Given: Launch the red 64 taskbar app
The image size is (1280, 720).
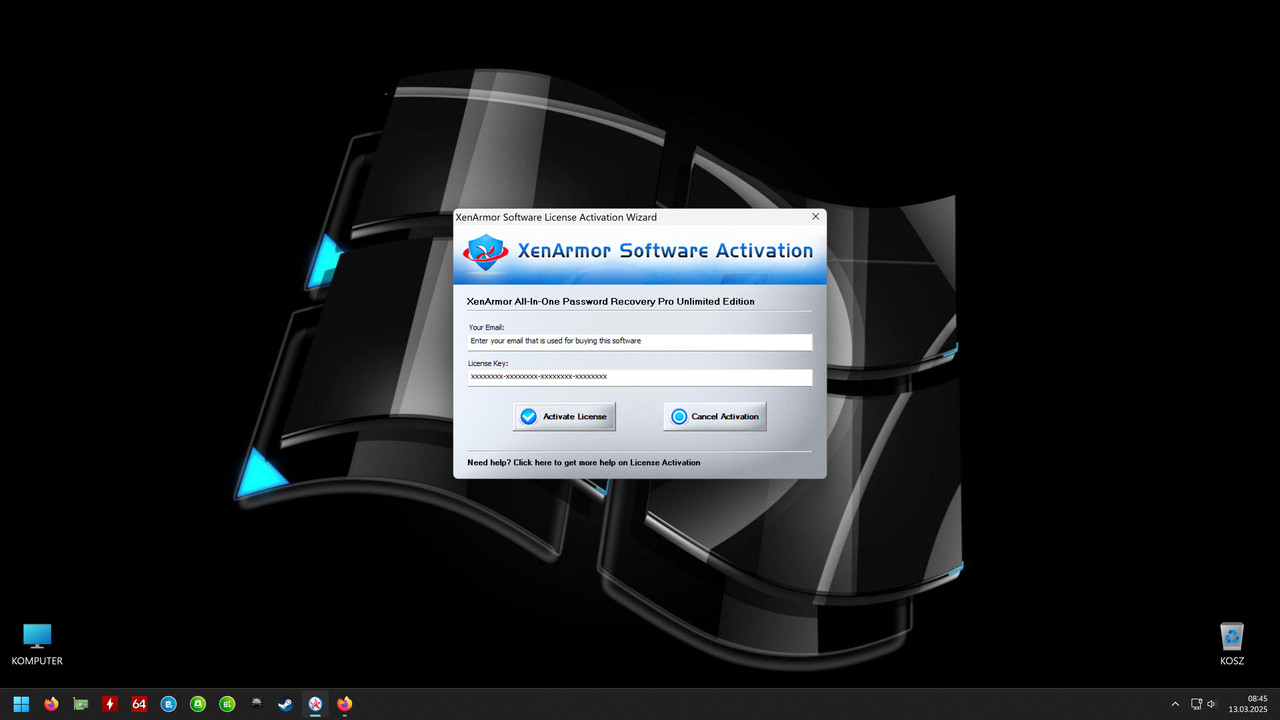Looking at the screenshot, I should (139, 704).
